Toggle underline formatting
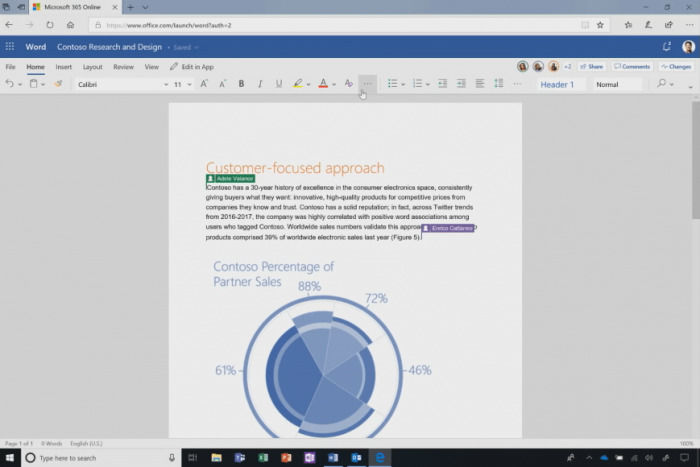Image resolution: width=700 pixels, height=467 pixels. pos(278,84)
